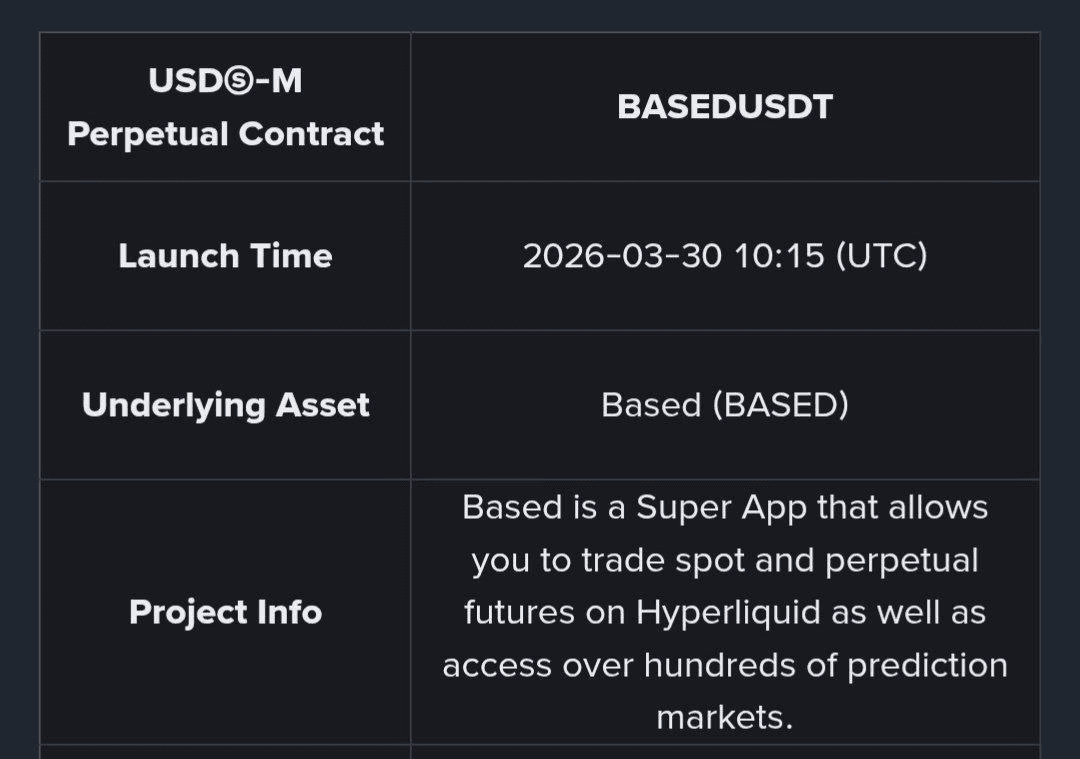Click the Underlying Asset row label

pos(225,405)
